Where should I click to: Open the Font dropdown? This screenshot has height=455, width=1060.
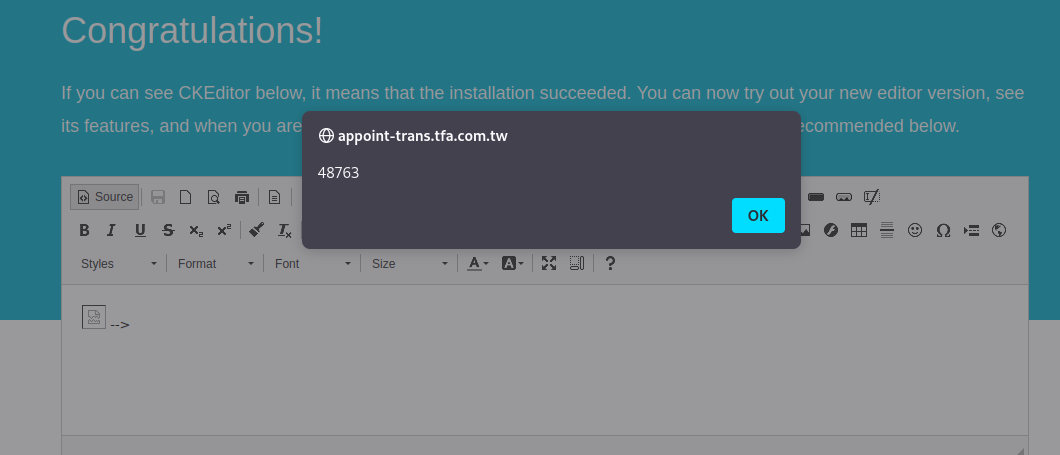pyautogui.click(x=312, y=264)
